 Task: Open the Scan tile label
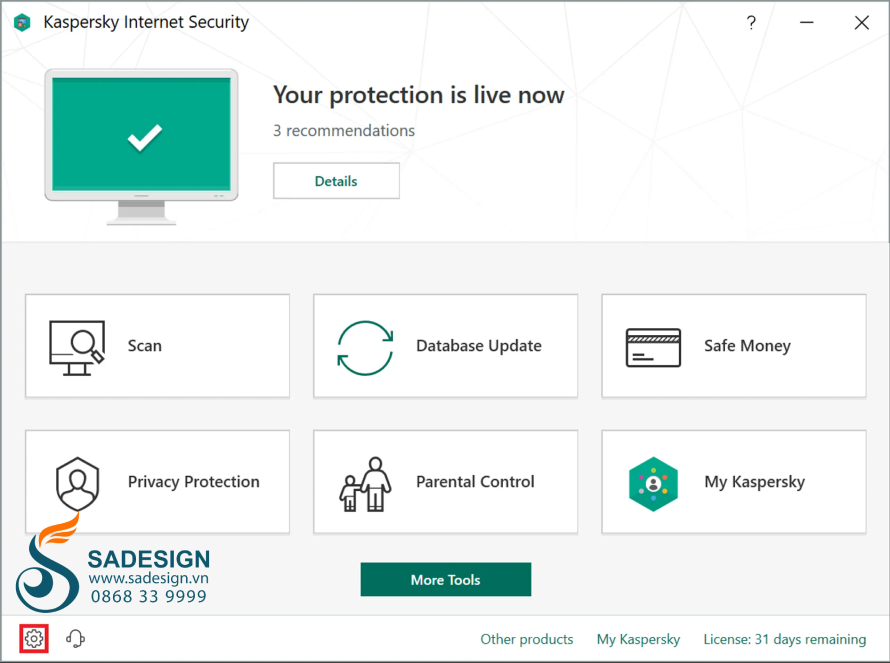click(x=145, y=346)
